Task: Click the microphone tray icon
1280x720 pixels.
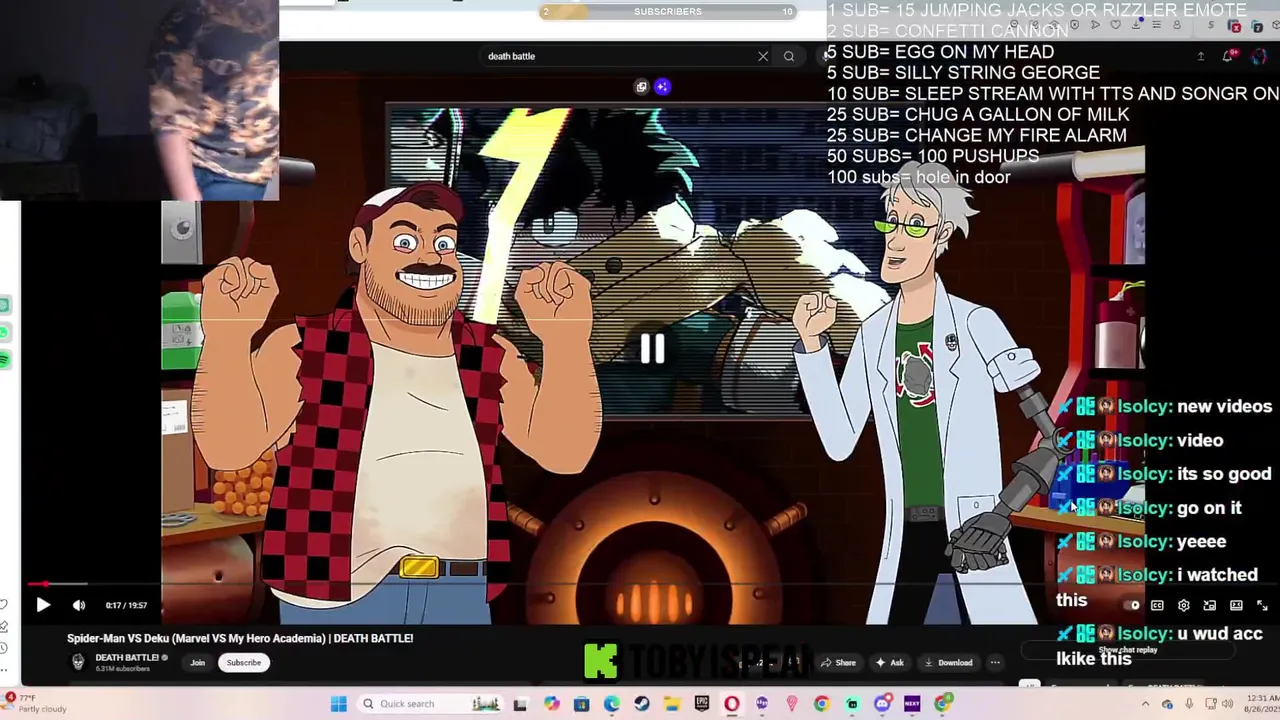Action: pos(1189,704)
